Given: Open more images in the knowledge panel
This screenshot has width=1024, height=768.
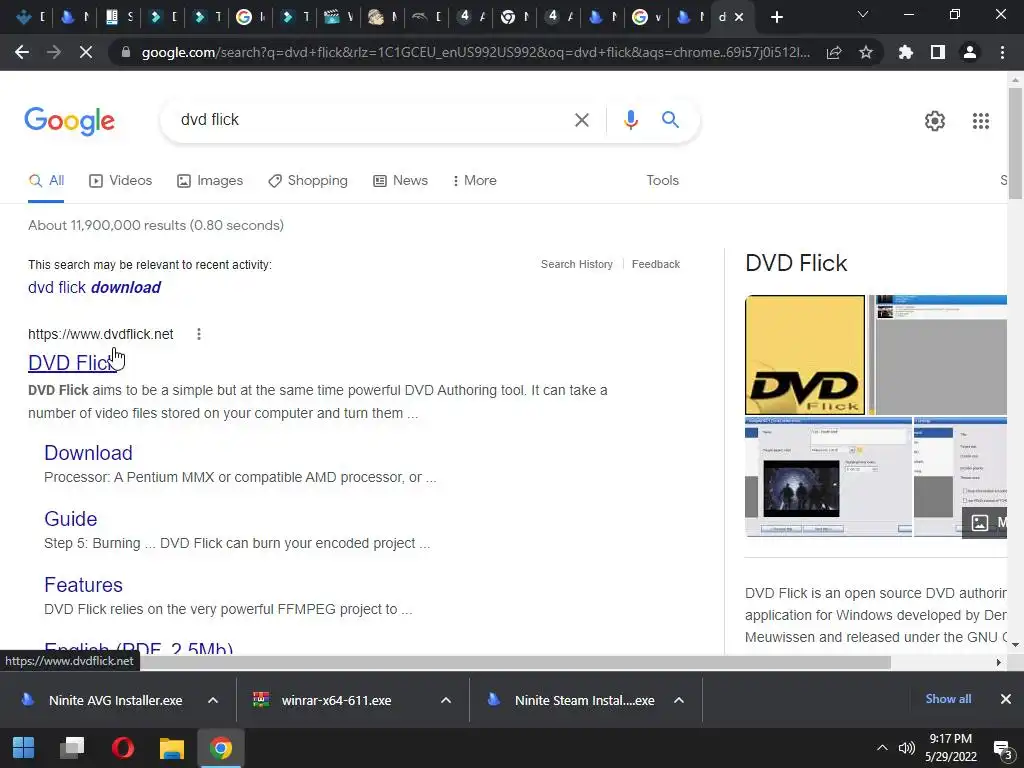Looking at the screenshot, I should coord(985,522).
